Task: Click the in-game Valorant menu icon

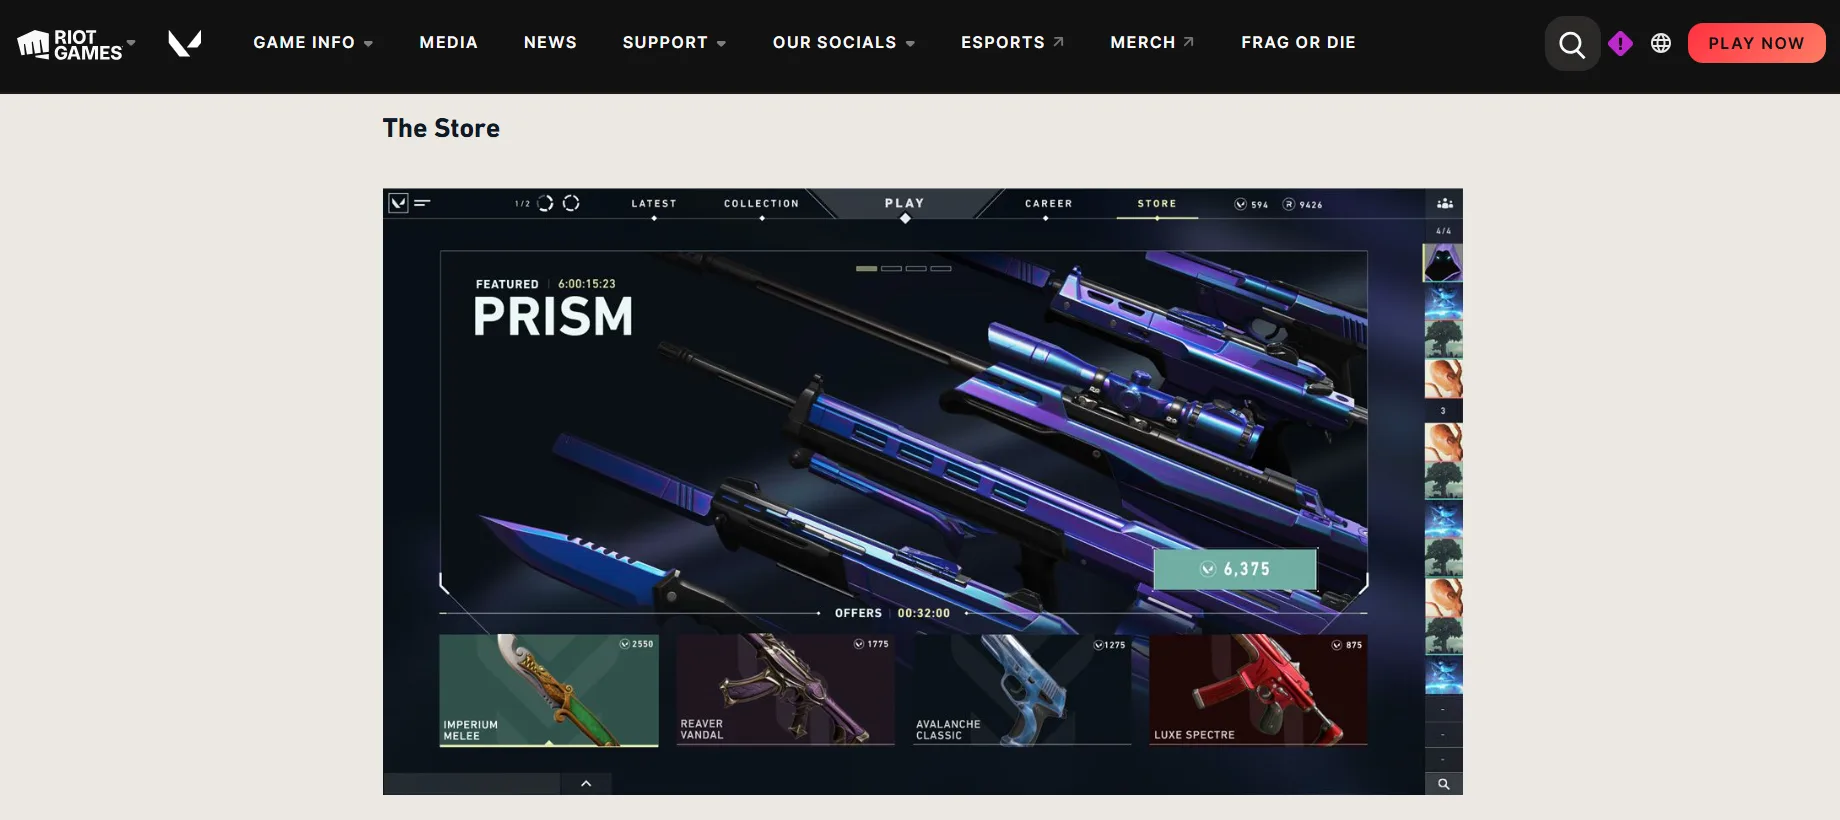Action: 398,203
